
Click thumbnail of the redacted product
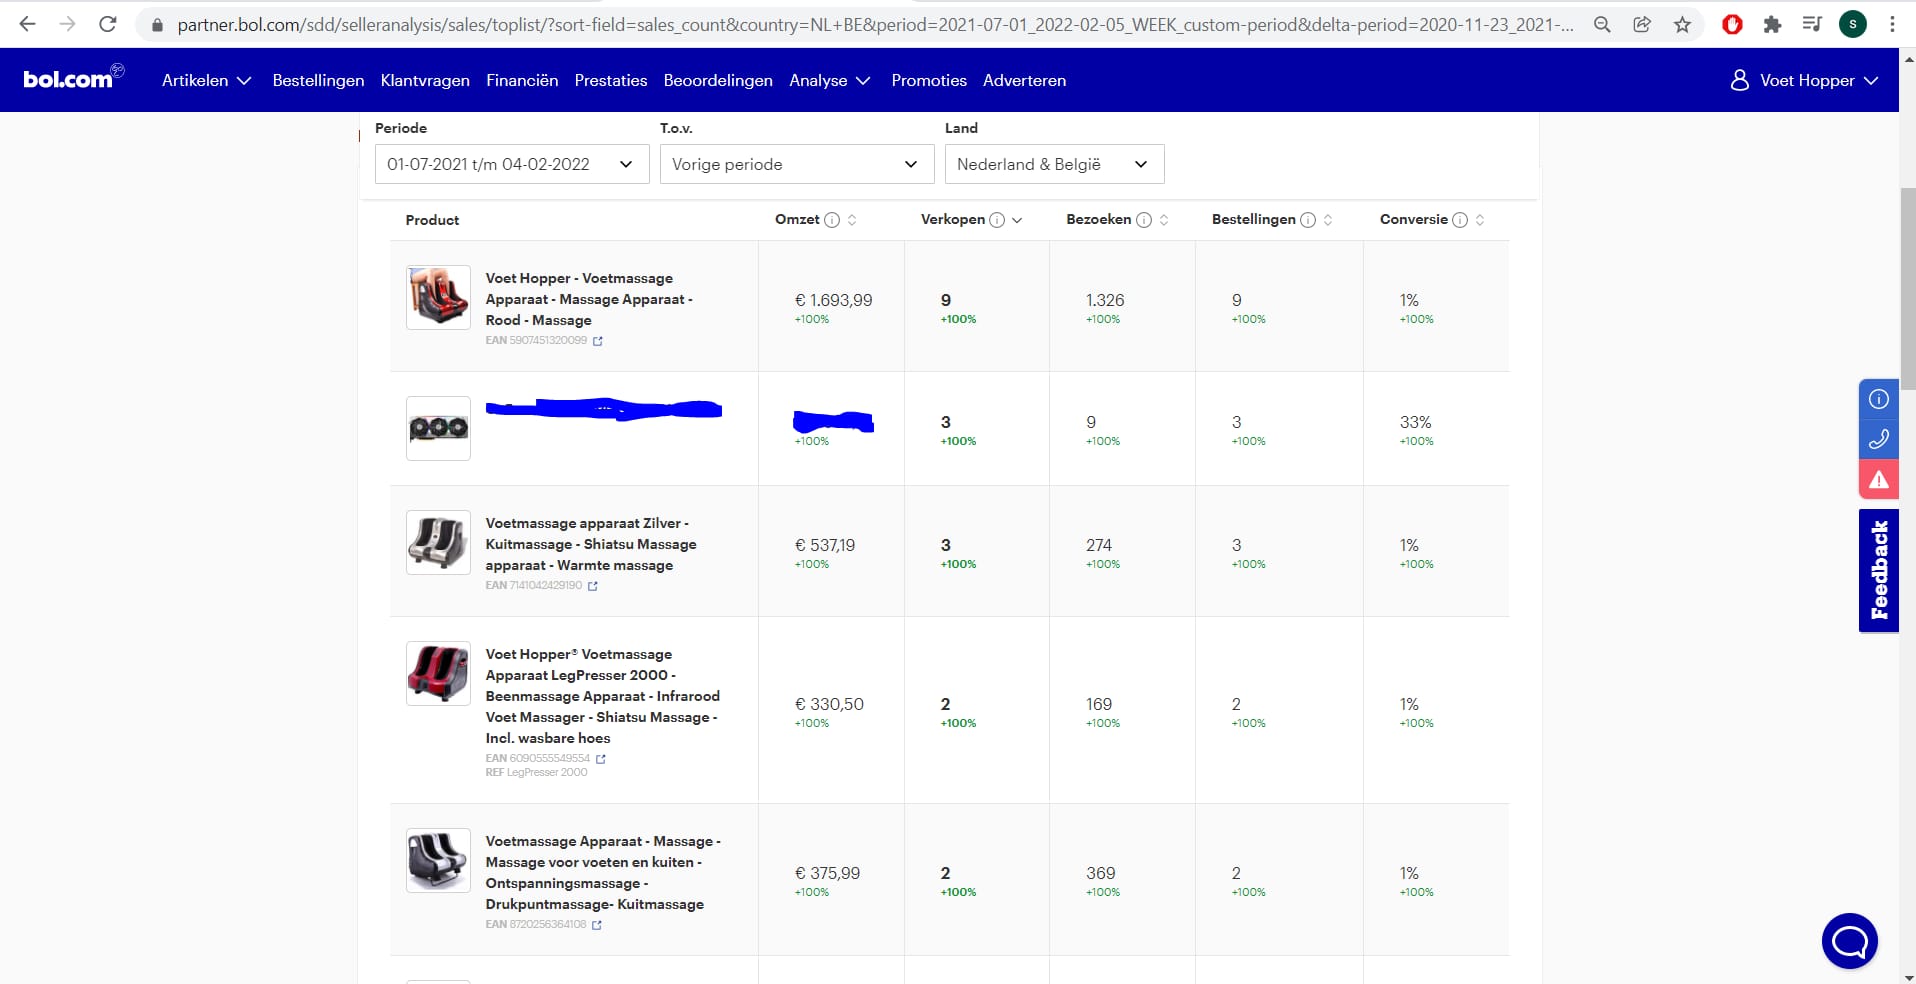click(438, 428)
